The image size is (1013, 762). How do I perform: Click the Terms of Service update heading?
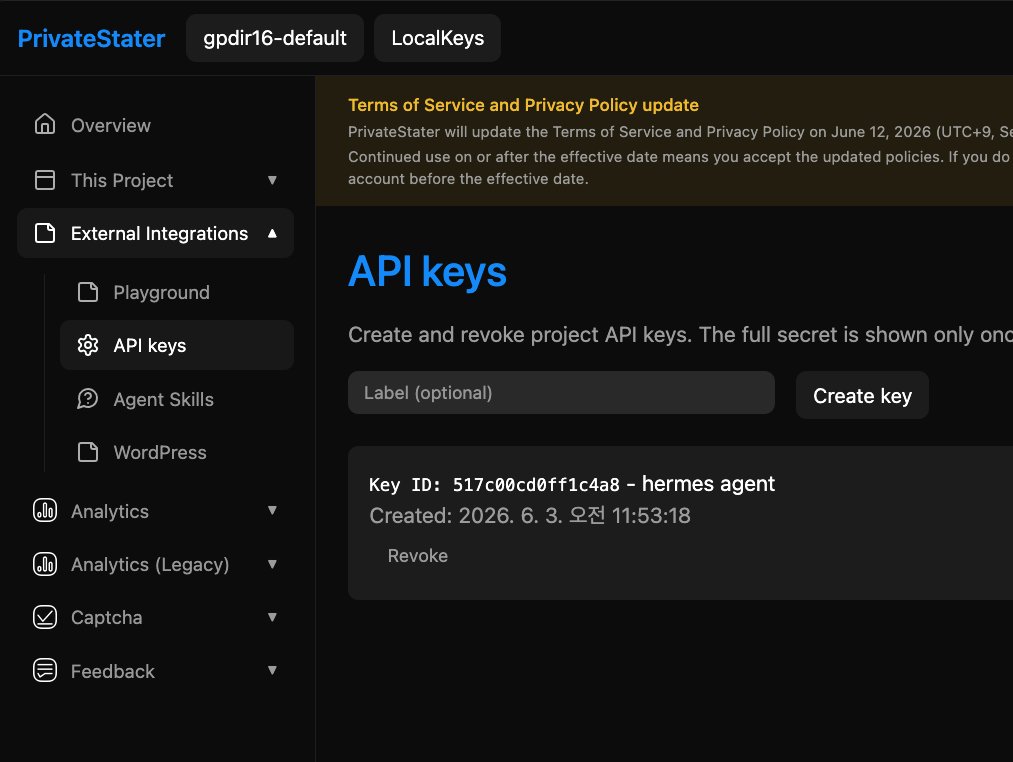point(523,105)
